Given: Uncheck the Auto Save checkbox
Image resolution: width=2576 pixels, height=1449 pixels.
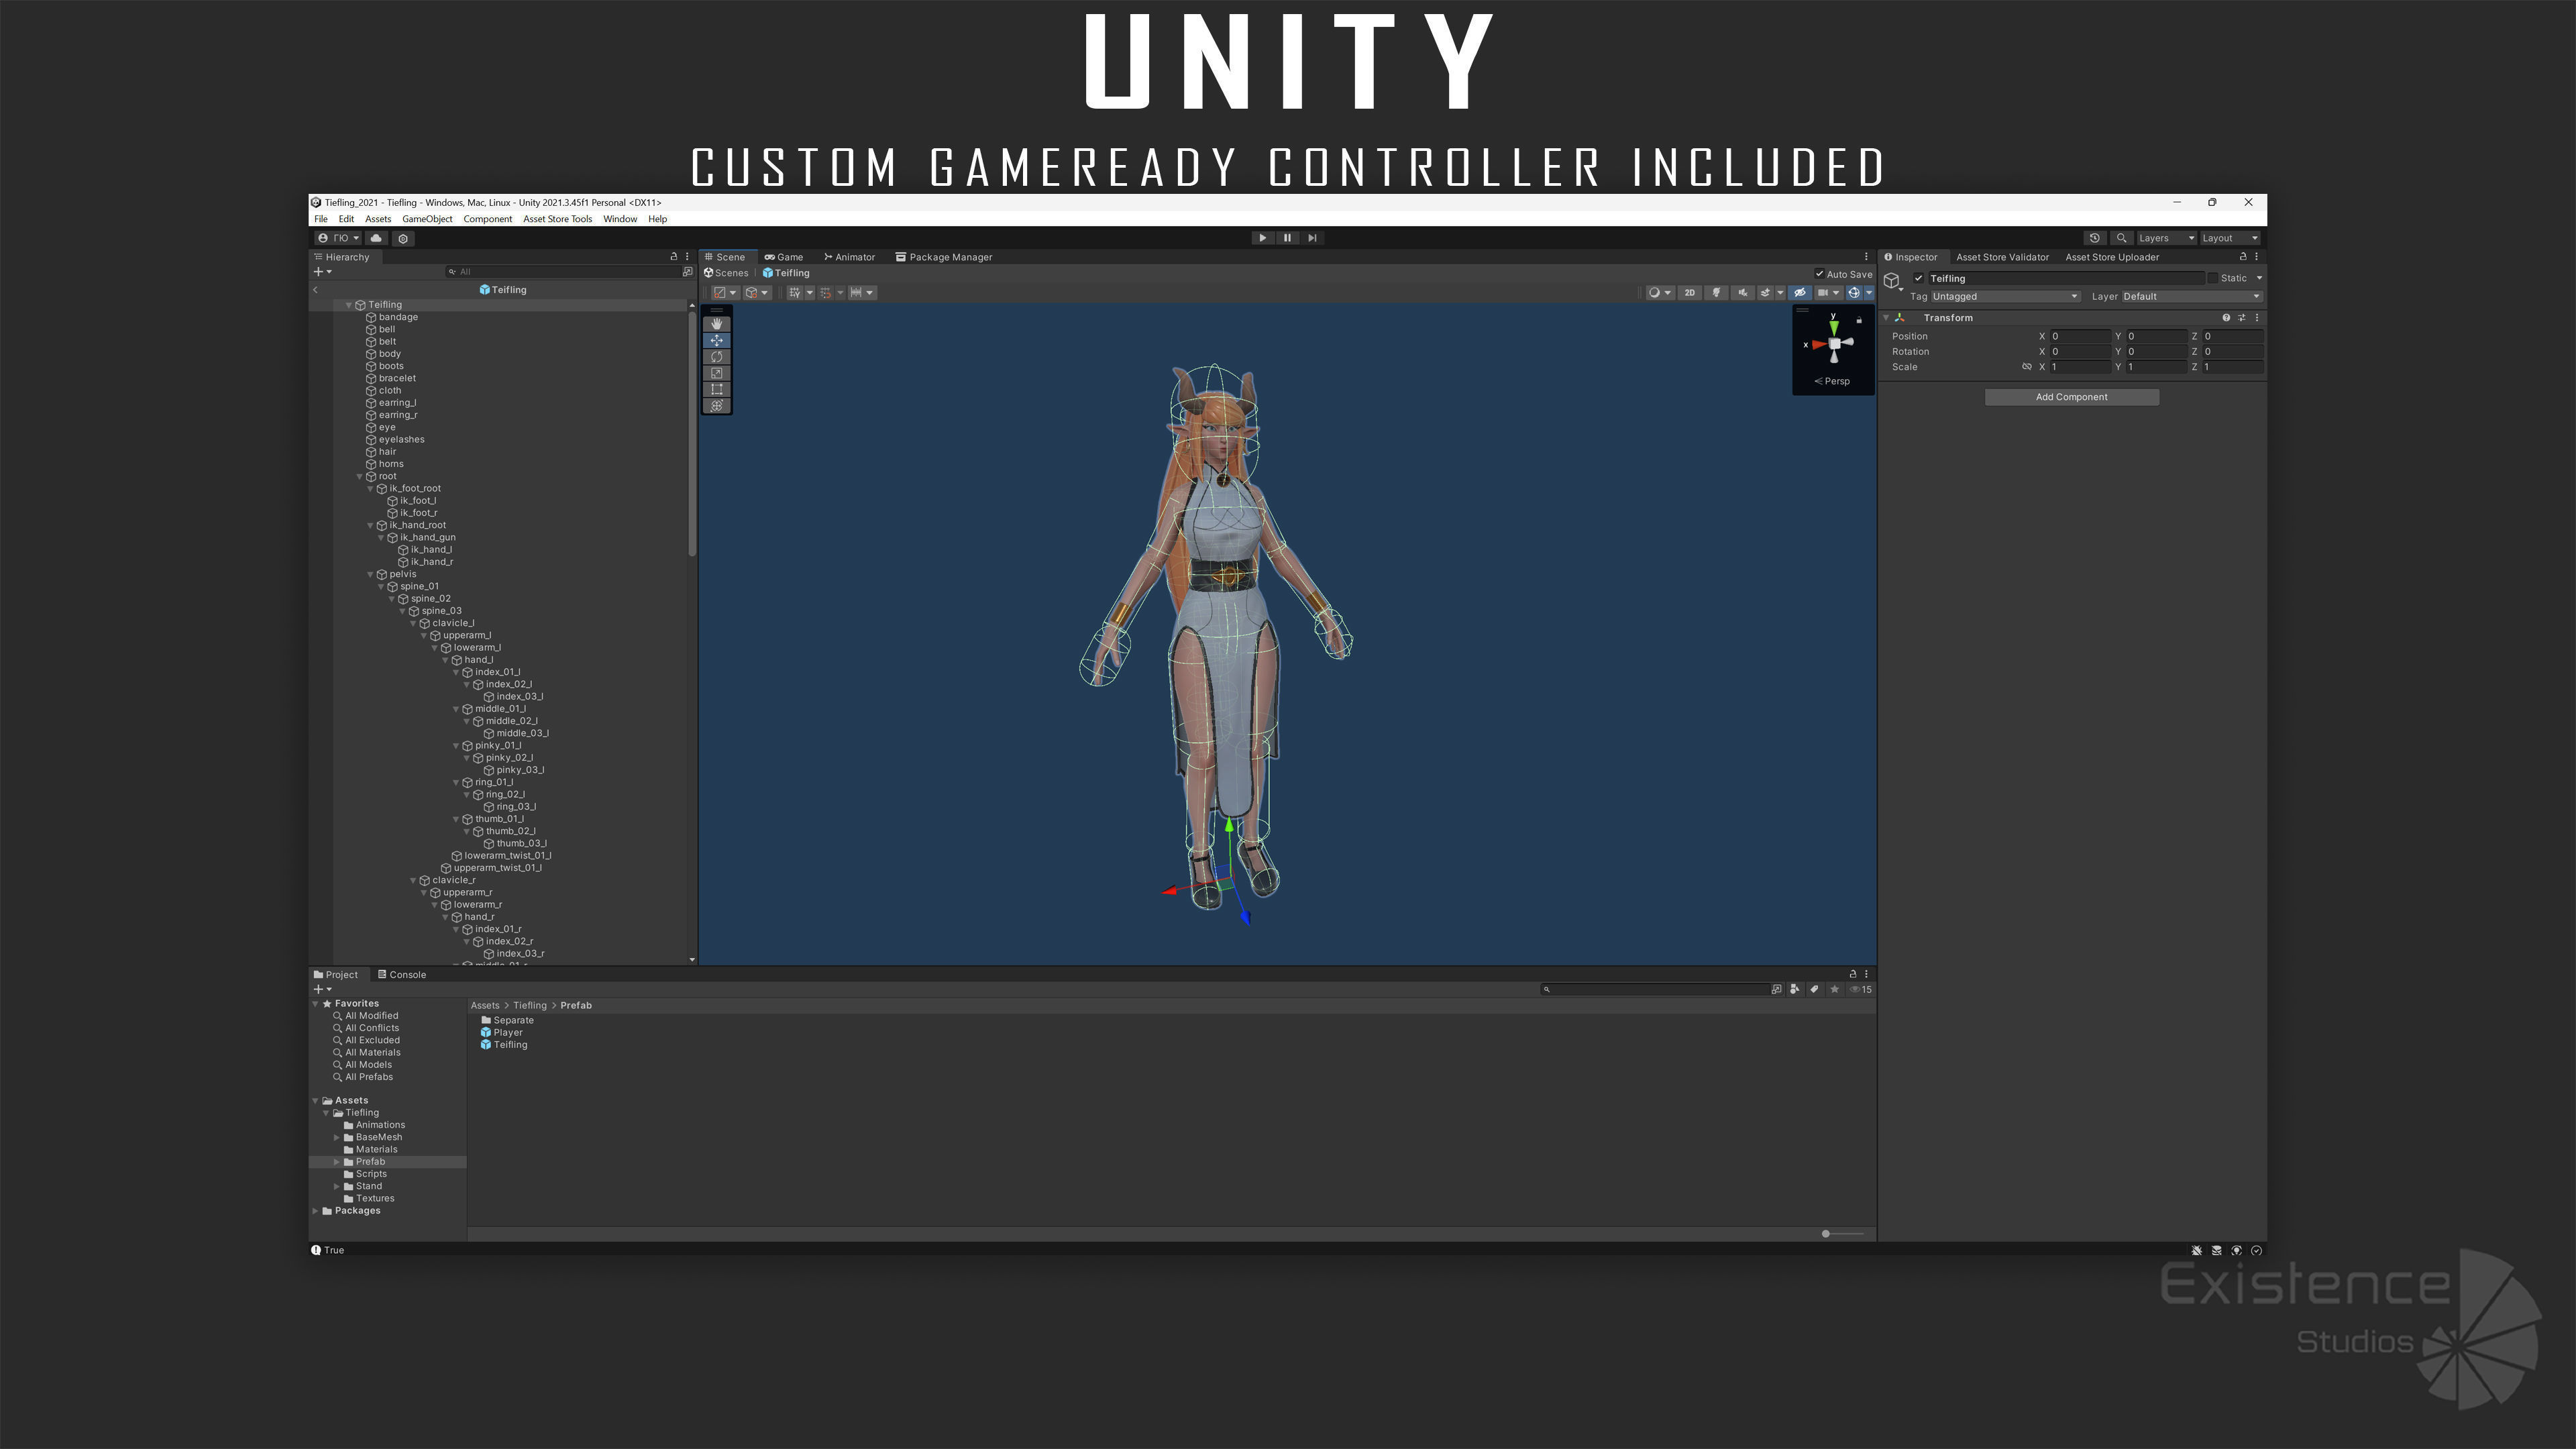Looking at the screenshot, I should pos(1819,274).
